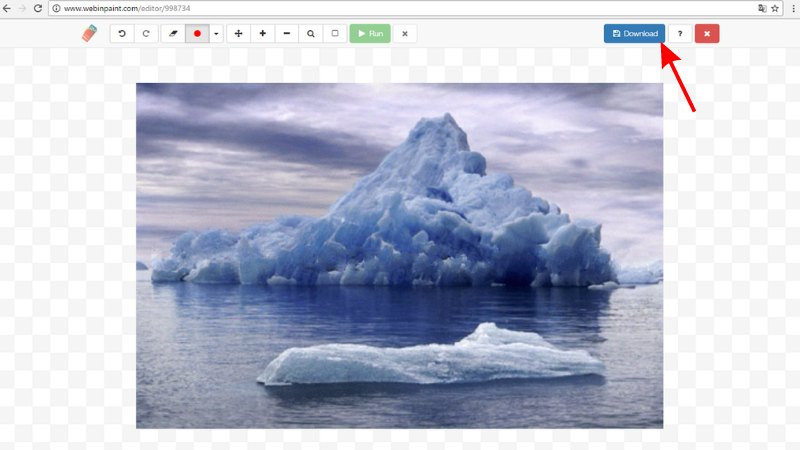Open the marker size dropdown arrow
The image size is (800, 450).
tap(216, 34)
